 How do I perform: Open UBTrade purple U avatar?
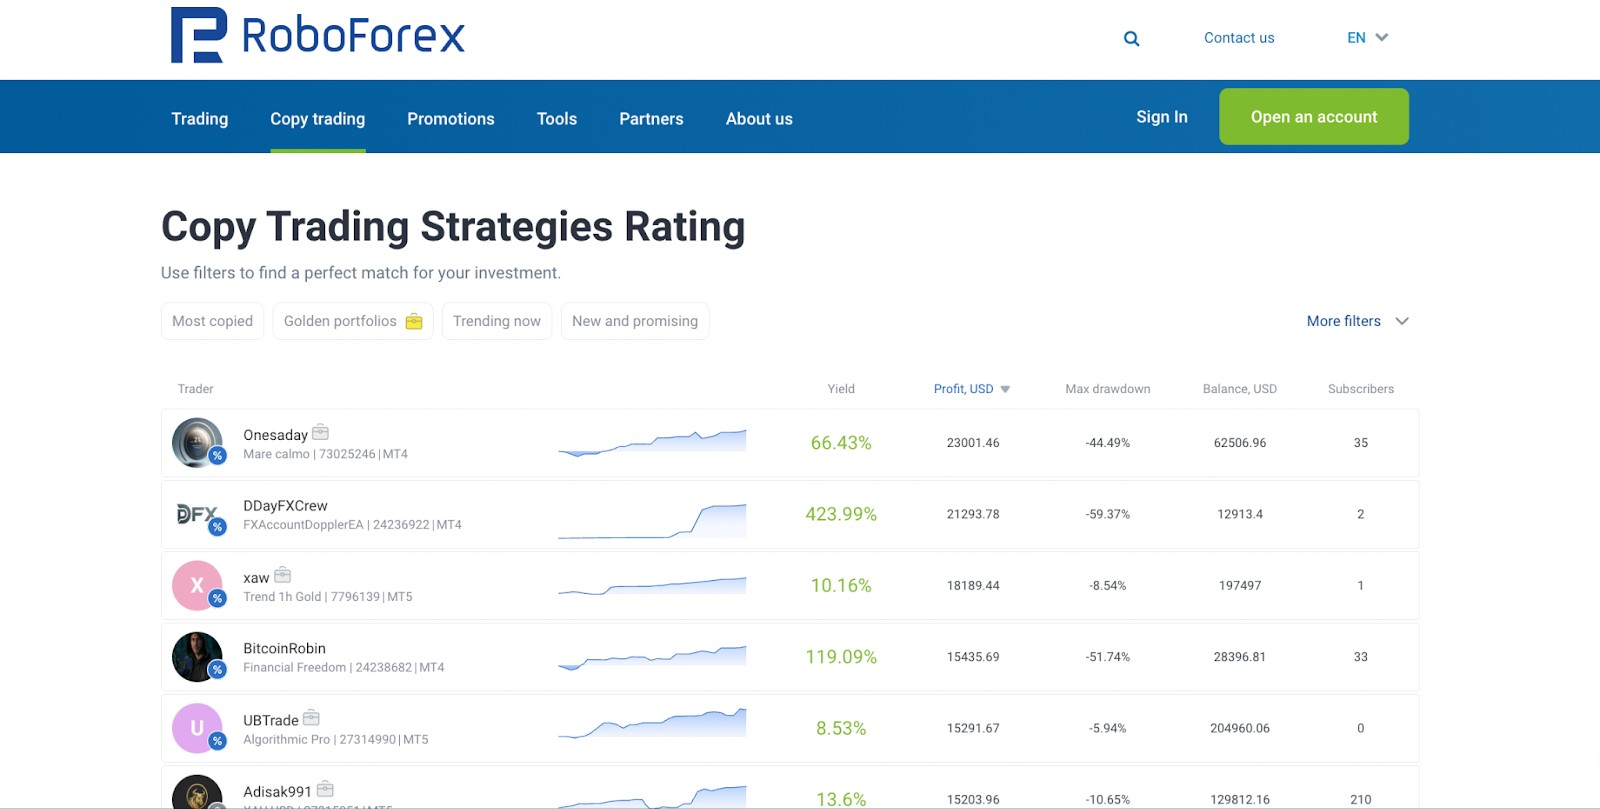[197, 728]
